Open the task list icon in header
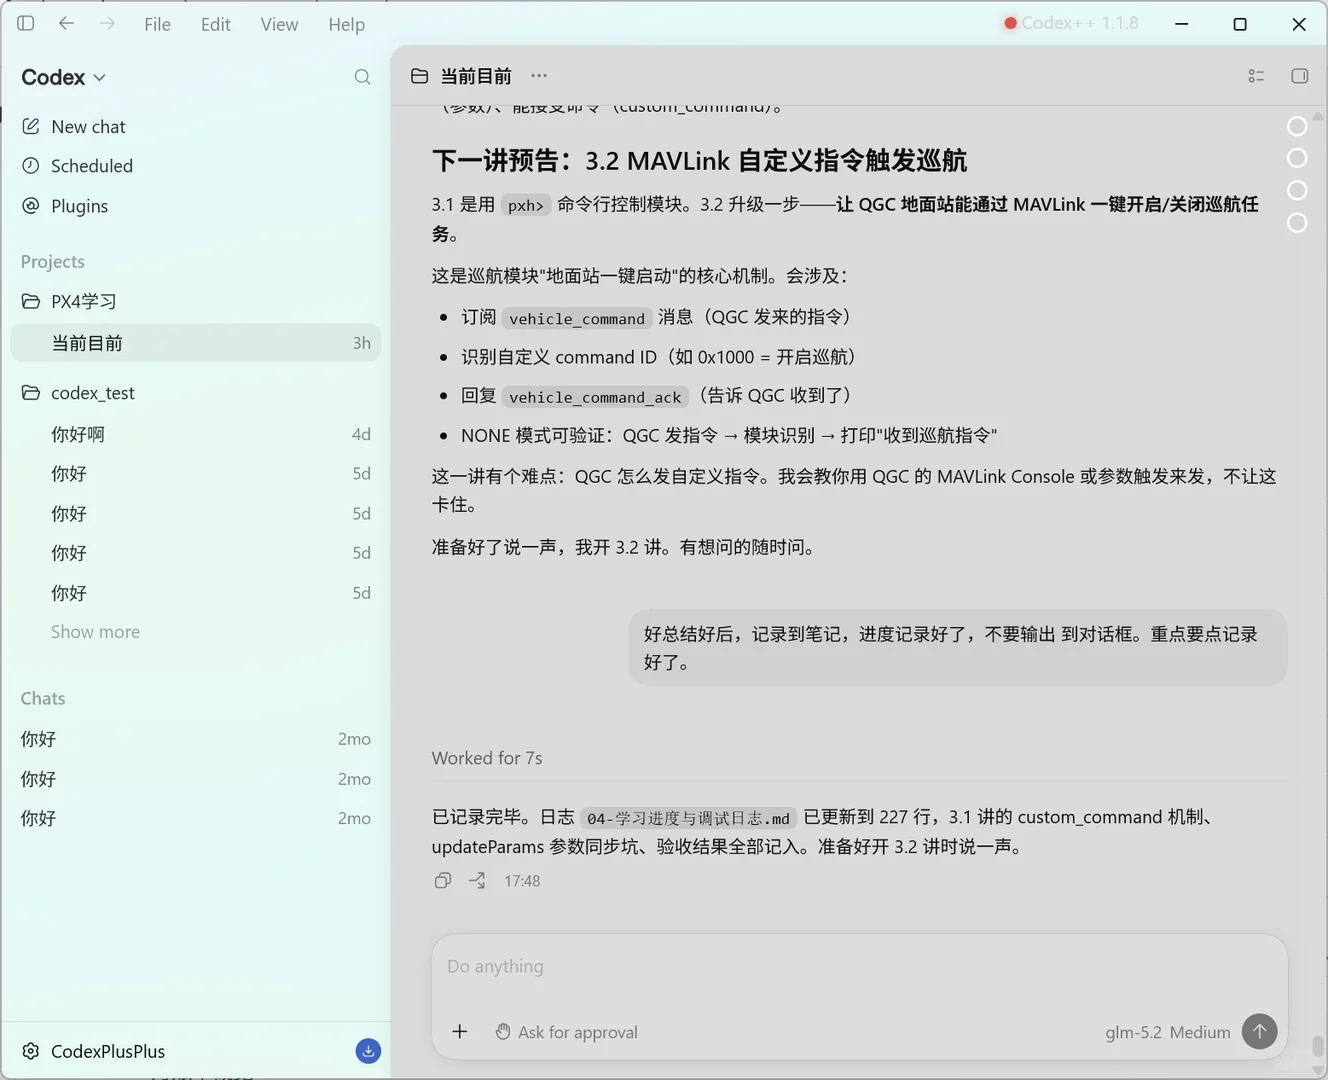The image size is (1328, 1080). click(x=1257, y=76)
